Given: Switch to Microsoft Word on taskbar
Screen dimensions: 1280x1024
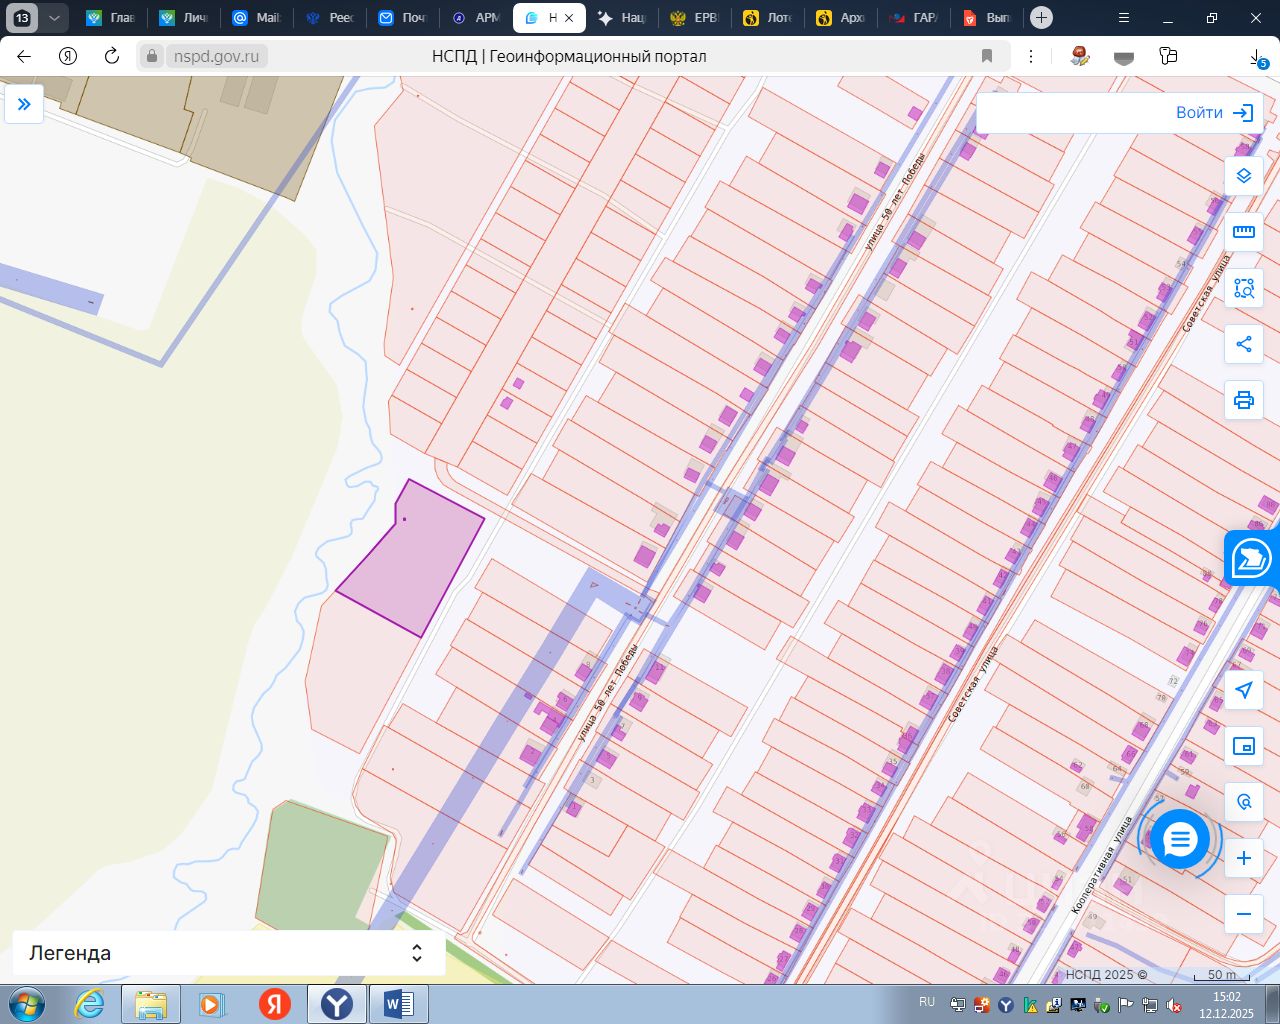Looking at the screenshot, I should coord(398,1004).
